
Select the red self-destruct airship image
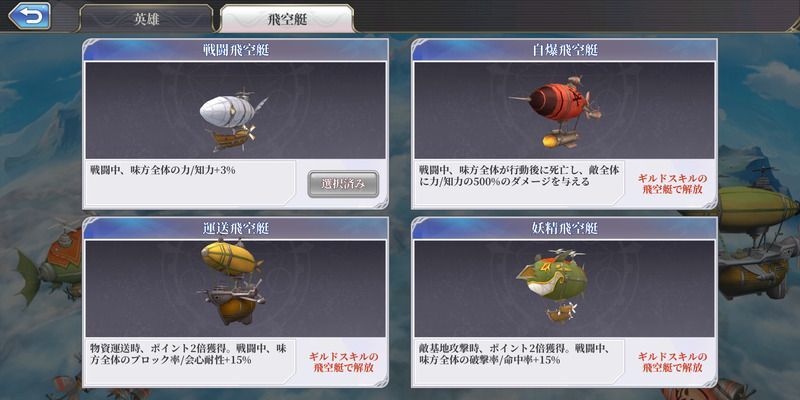click(x=556, y=111)
